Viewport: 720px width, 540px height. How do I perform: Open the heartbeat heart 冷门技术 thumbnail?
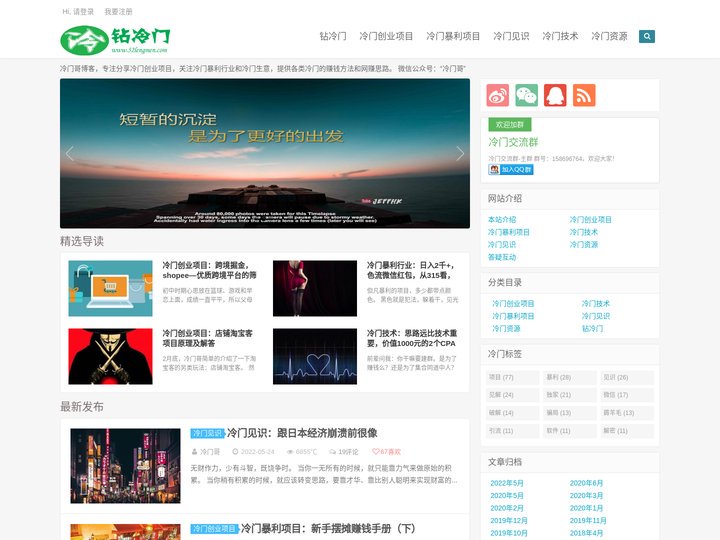coord(315,356)
